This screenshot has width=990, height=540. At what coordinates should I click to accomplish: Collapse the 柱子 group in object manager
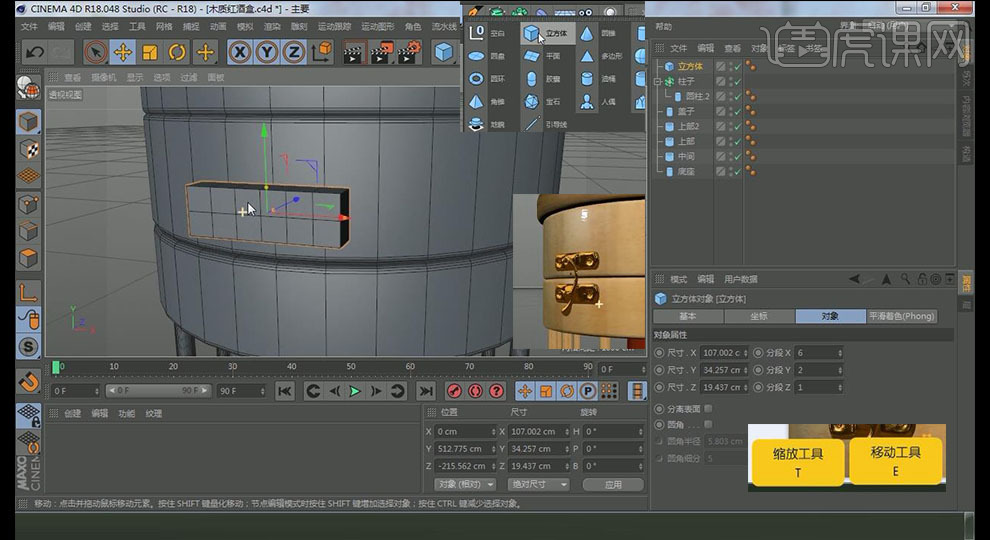click(657, 81)
